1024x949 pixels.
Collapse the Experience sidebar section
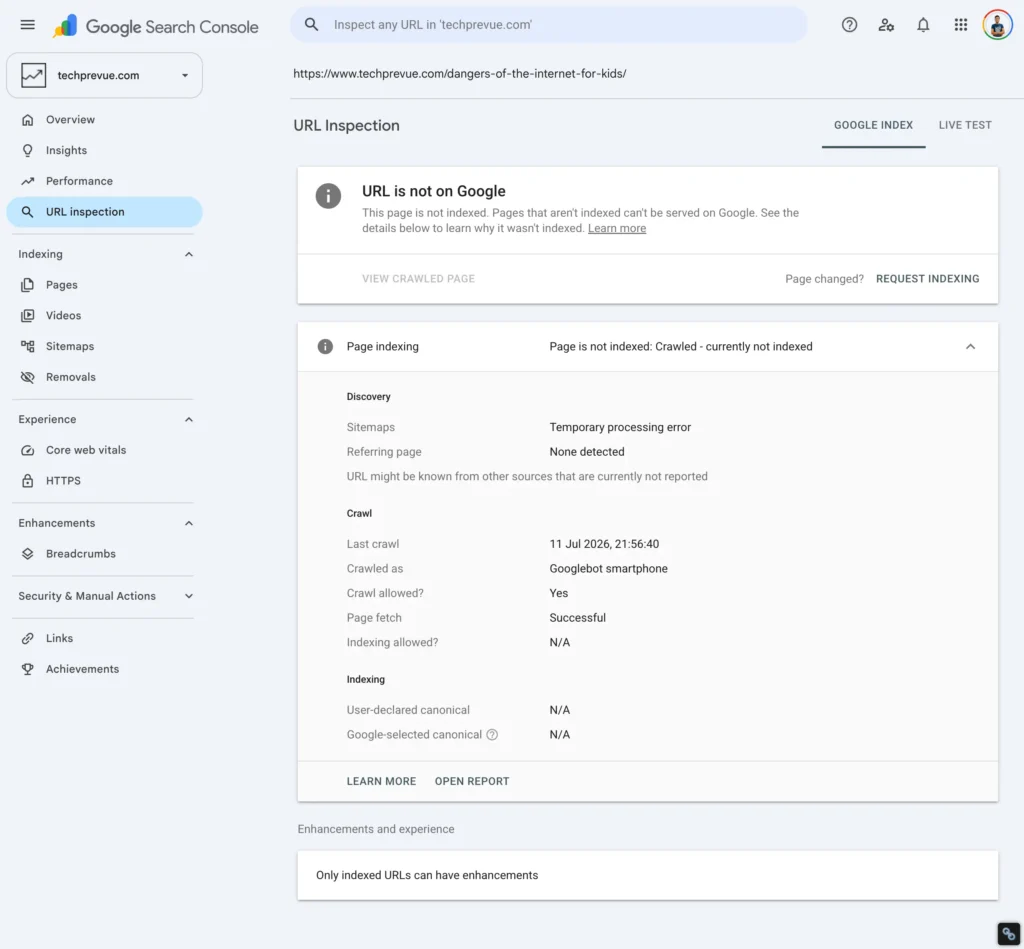tap(189, 419)
